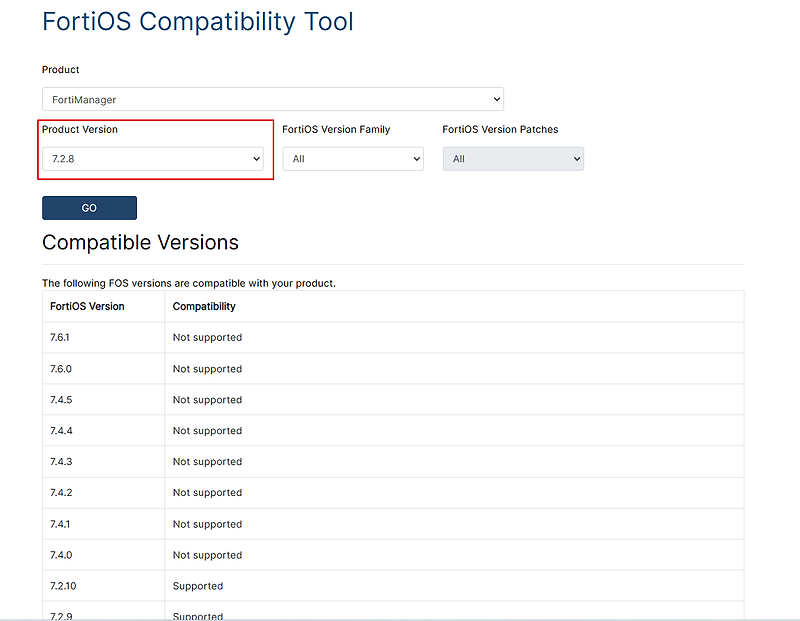The image size is (800, 621).
Task: Open the Product Version dropdown showing 7.2.8
Action: [x=152, y=158]
